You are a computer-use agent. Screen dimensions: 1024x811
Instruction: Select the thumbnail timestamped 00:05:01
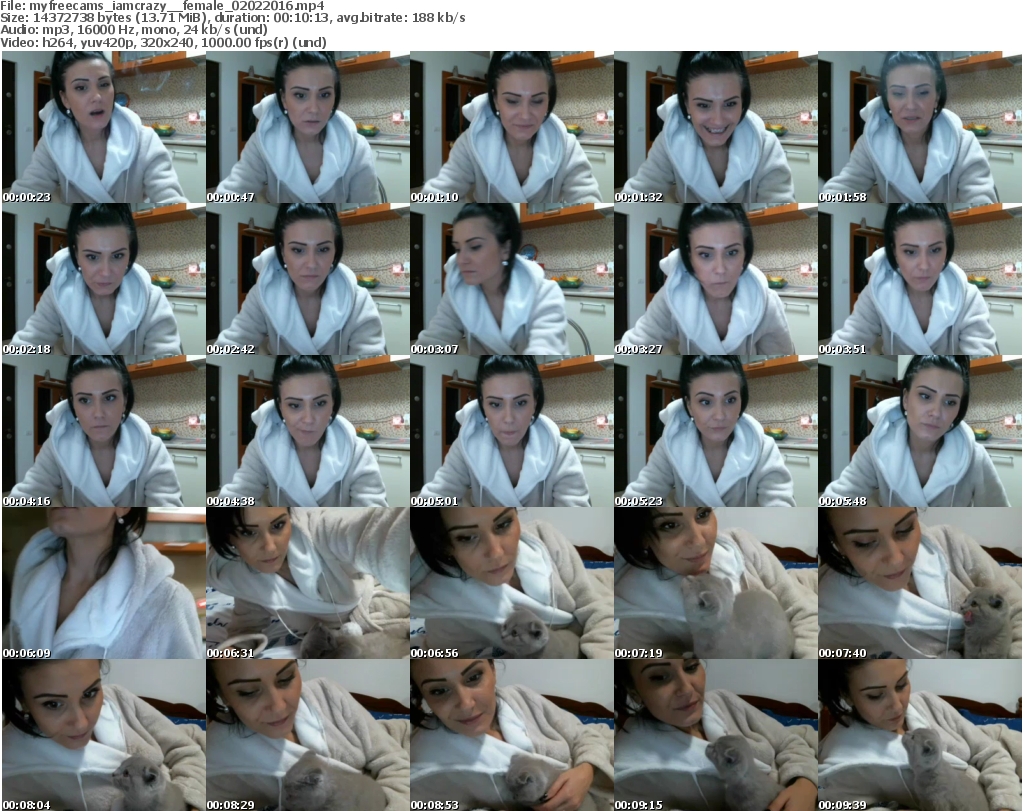512,432
